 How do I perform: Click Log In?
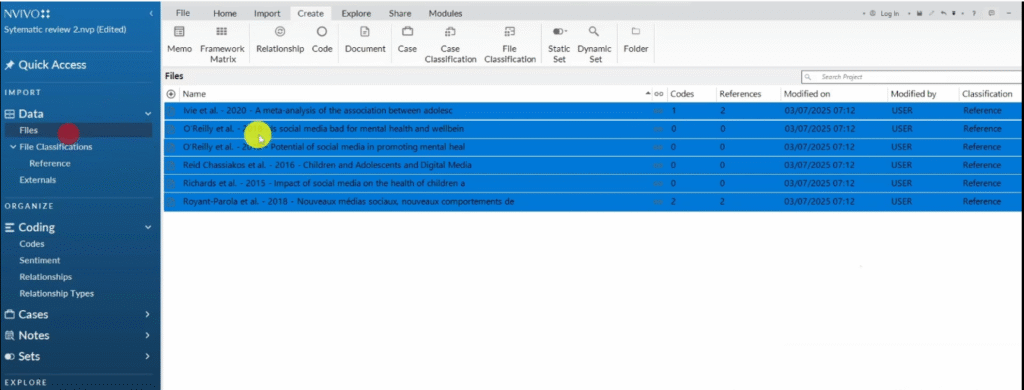(x=889, y=14)
